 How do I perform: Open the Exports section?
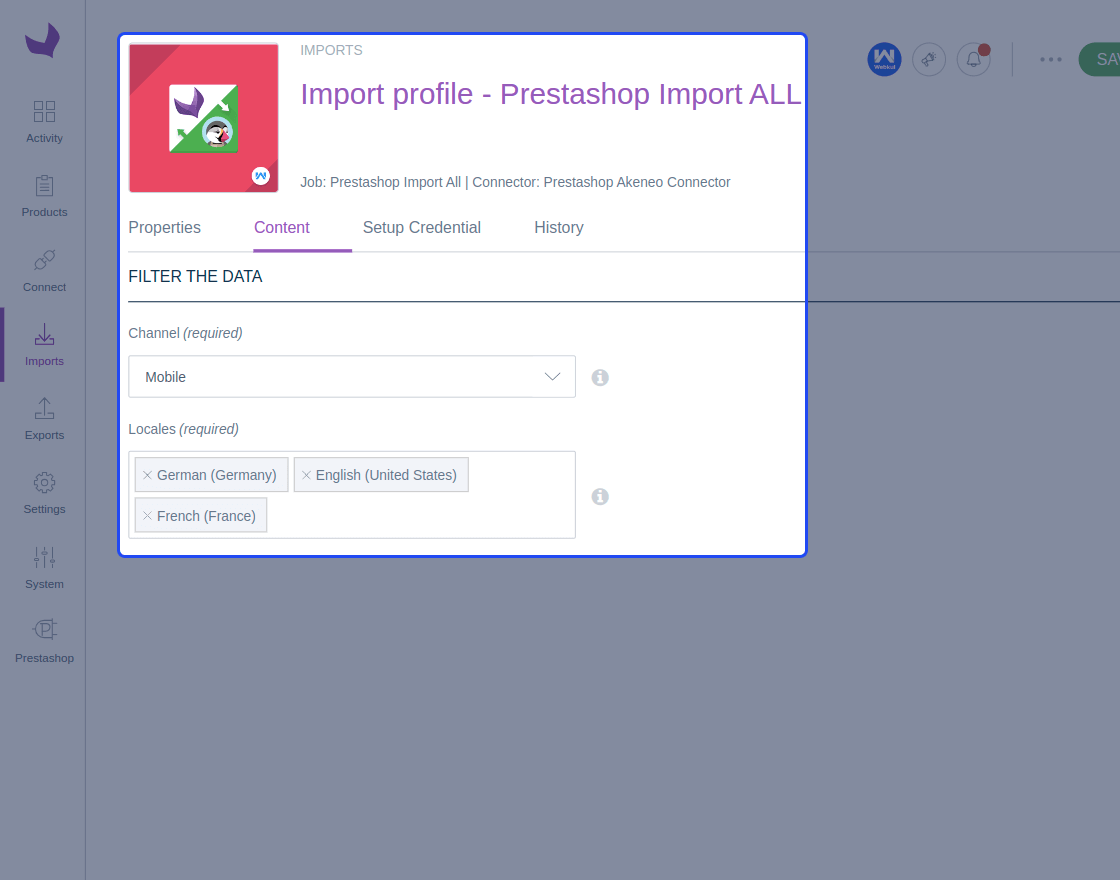click(44, 419)
